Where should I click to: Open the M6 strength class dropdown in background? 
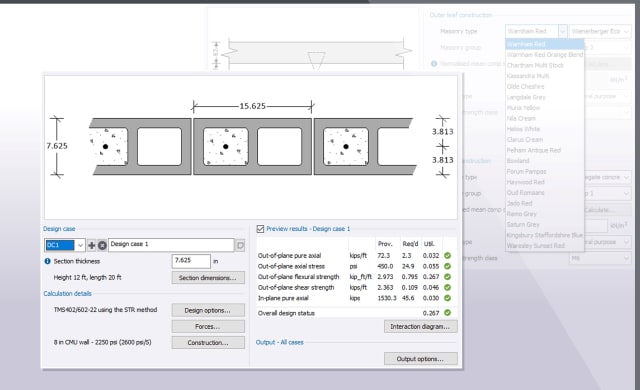click(x=600, y=258)
